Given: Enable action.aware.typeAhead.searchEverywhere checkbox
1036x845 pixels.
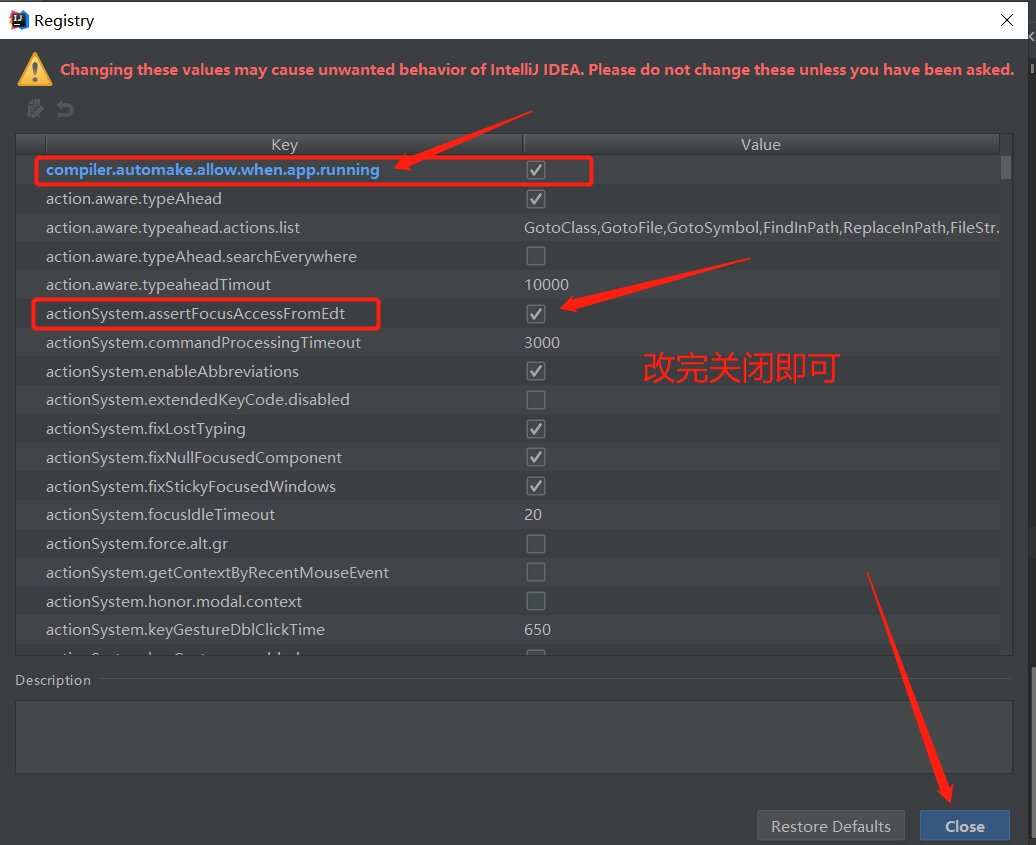Looking at the screenshot, I should click(536, 256).
